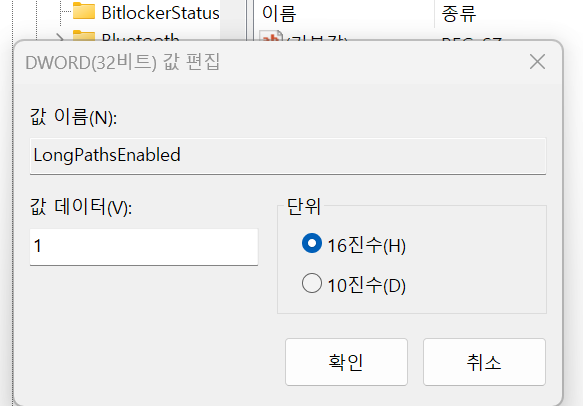Close the DWORD edit dialog with X
Image resolution: width=583 pixels, height=406 pixels.
coord(537,62)
